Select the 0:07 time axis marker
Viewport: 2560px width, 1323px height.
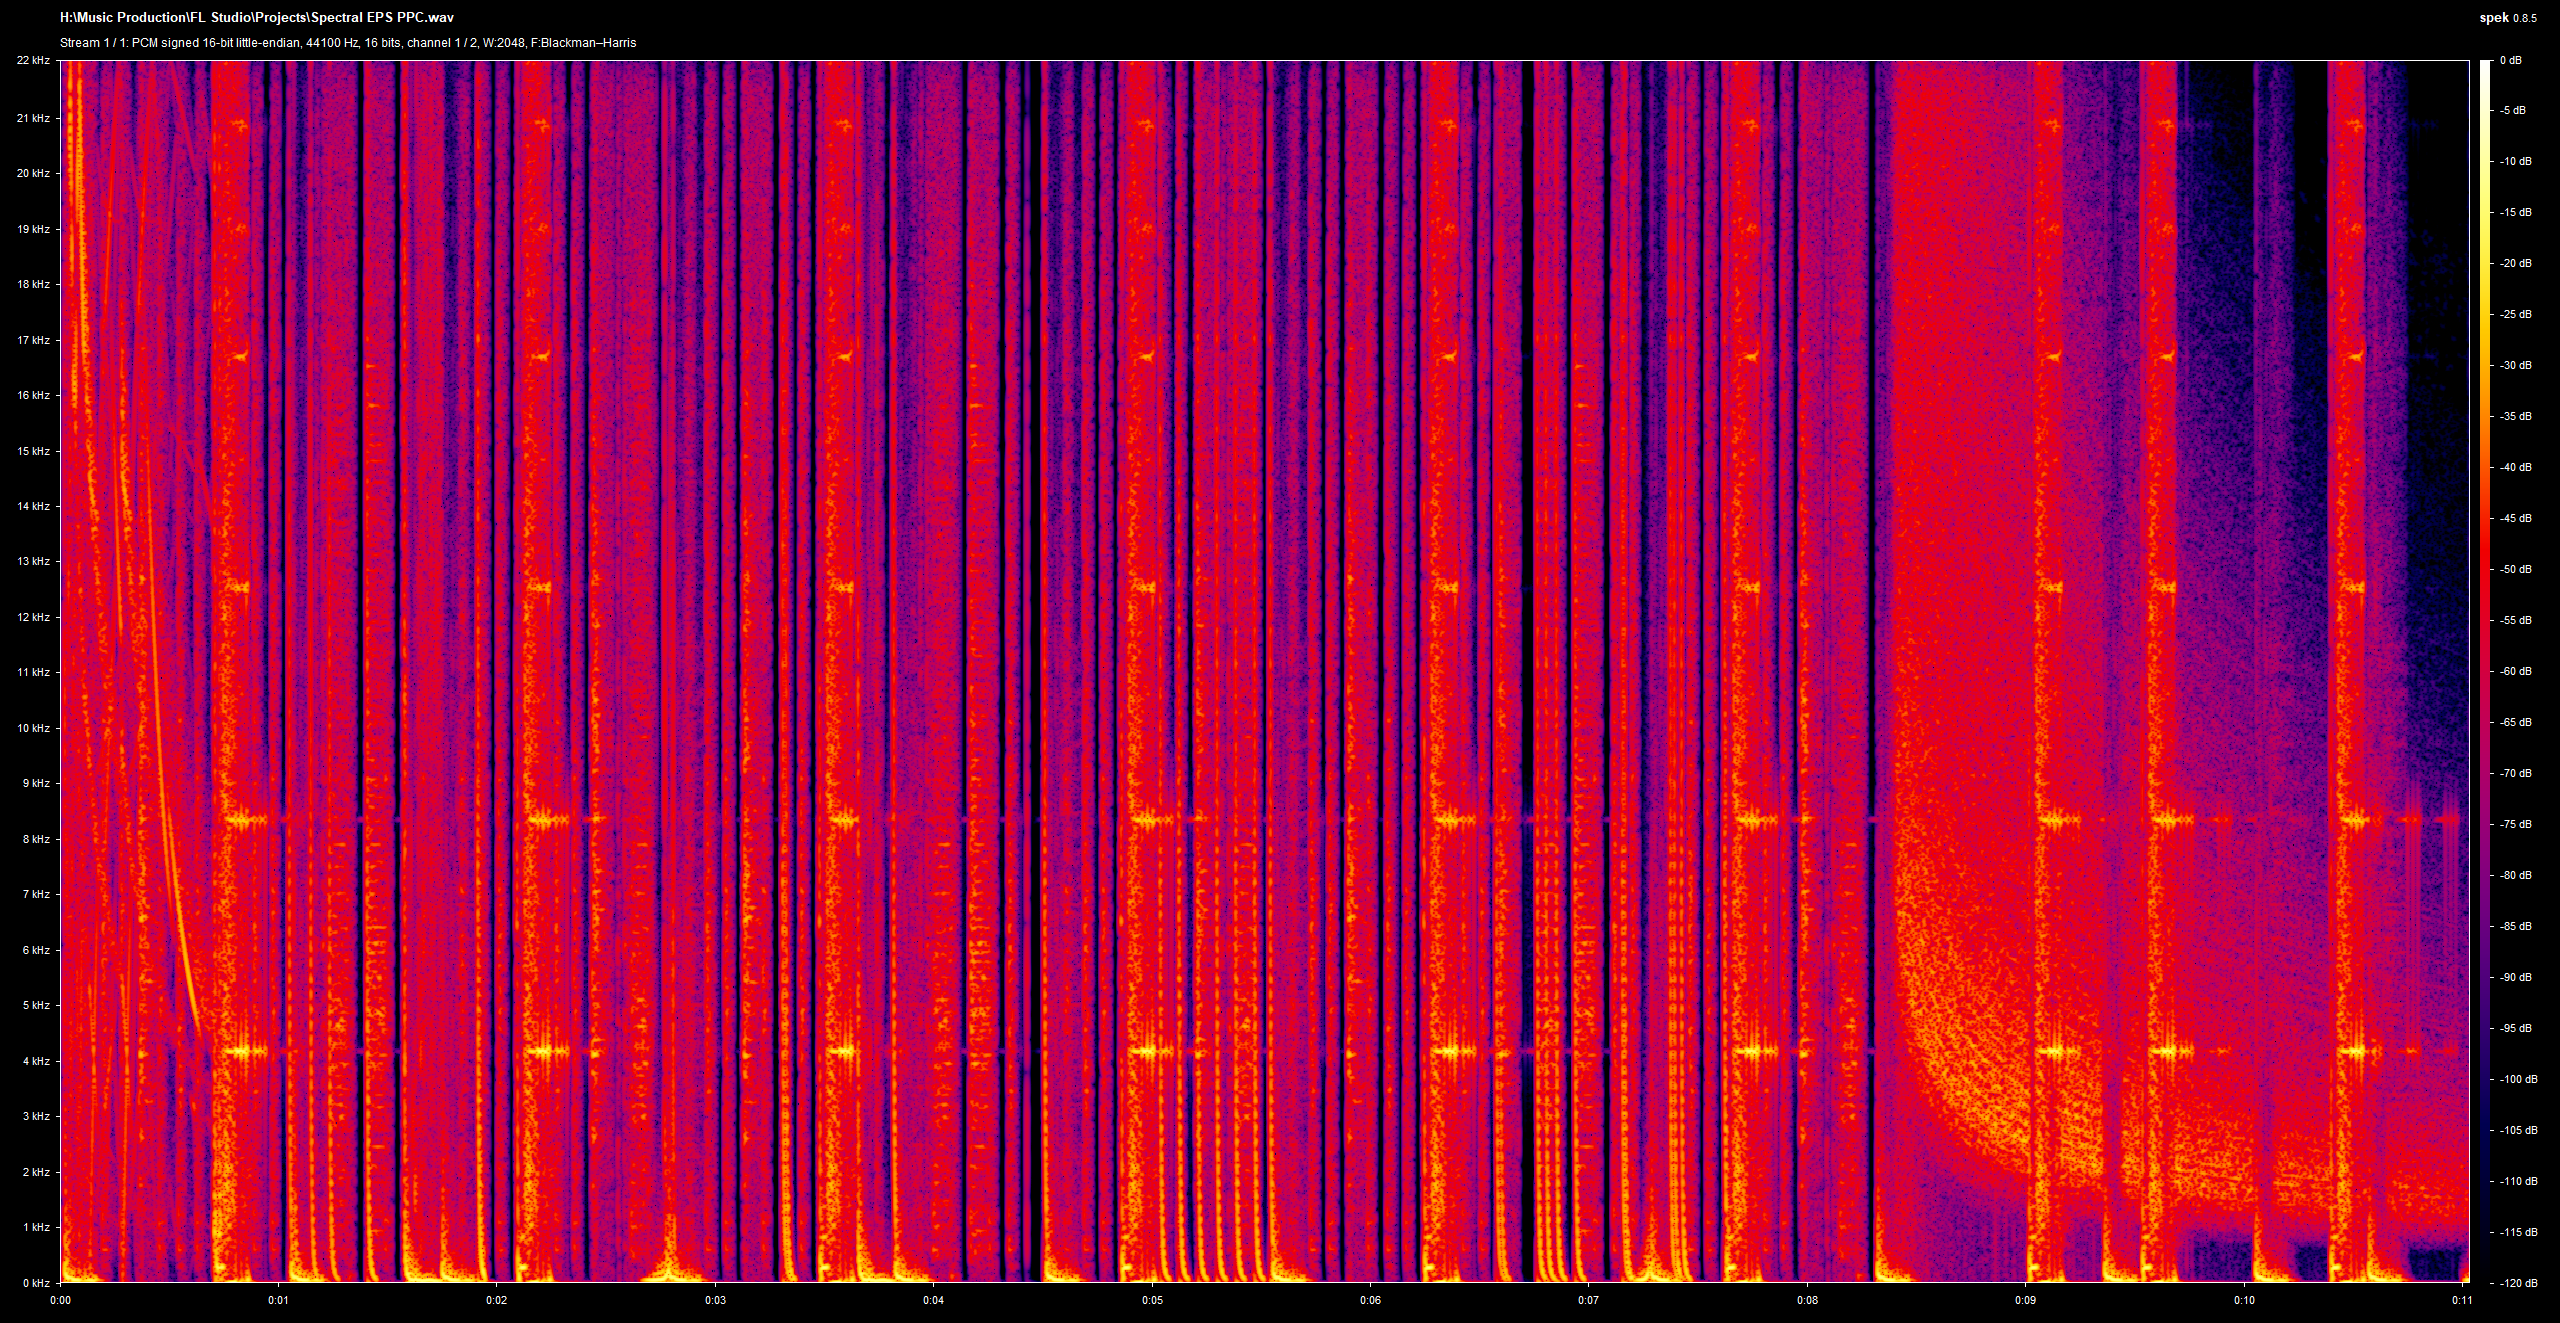point(1589,1301)
